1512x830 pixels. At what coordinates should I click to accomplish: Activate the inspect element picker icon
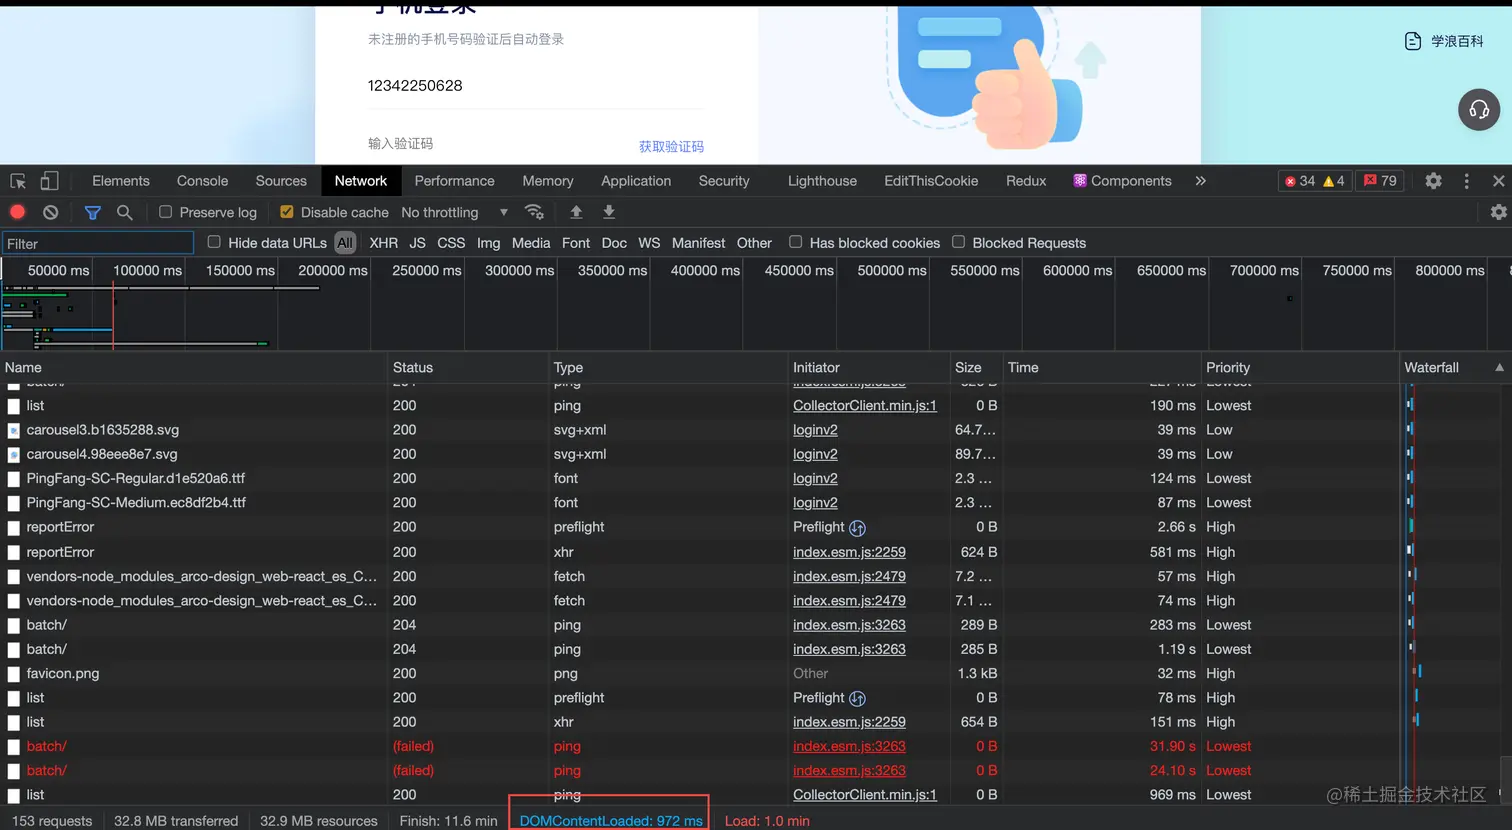(18, 181)
